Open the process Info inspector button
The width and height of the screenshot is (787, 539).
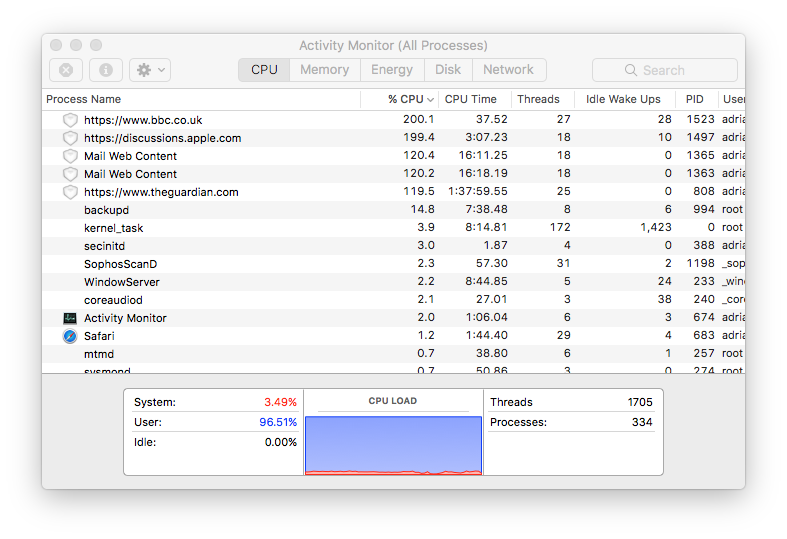tap(105, 70)
